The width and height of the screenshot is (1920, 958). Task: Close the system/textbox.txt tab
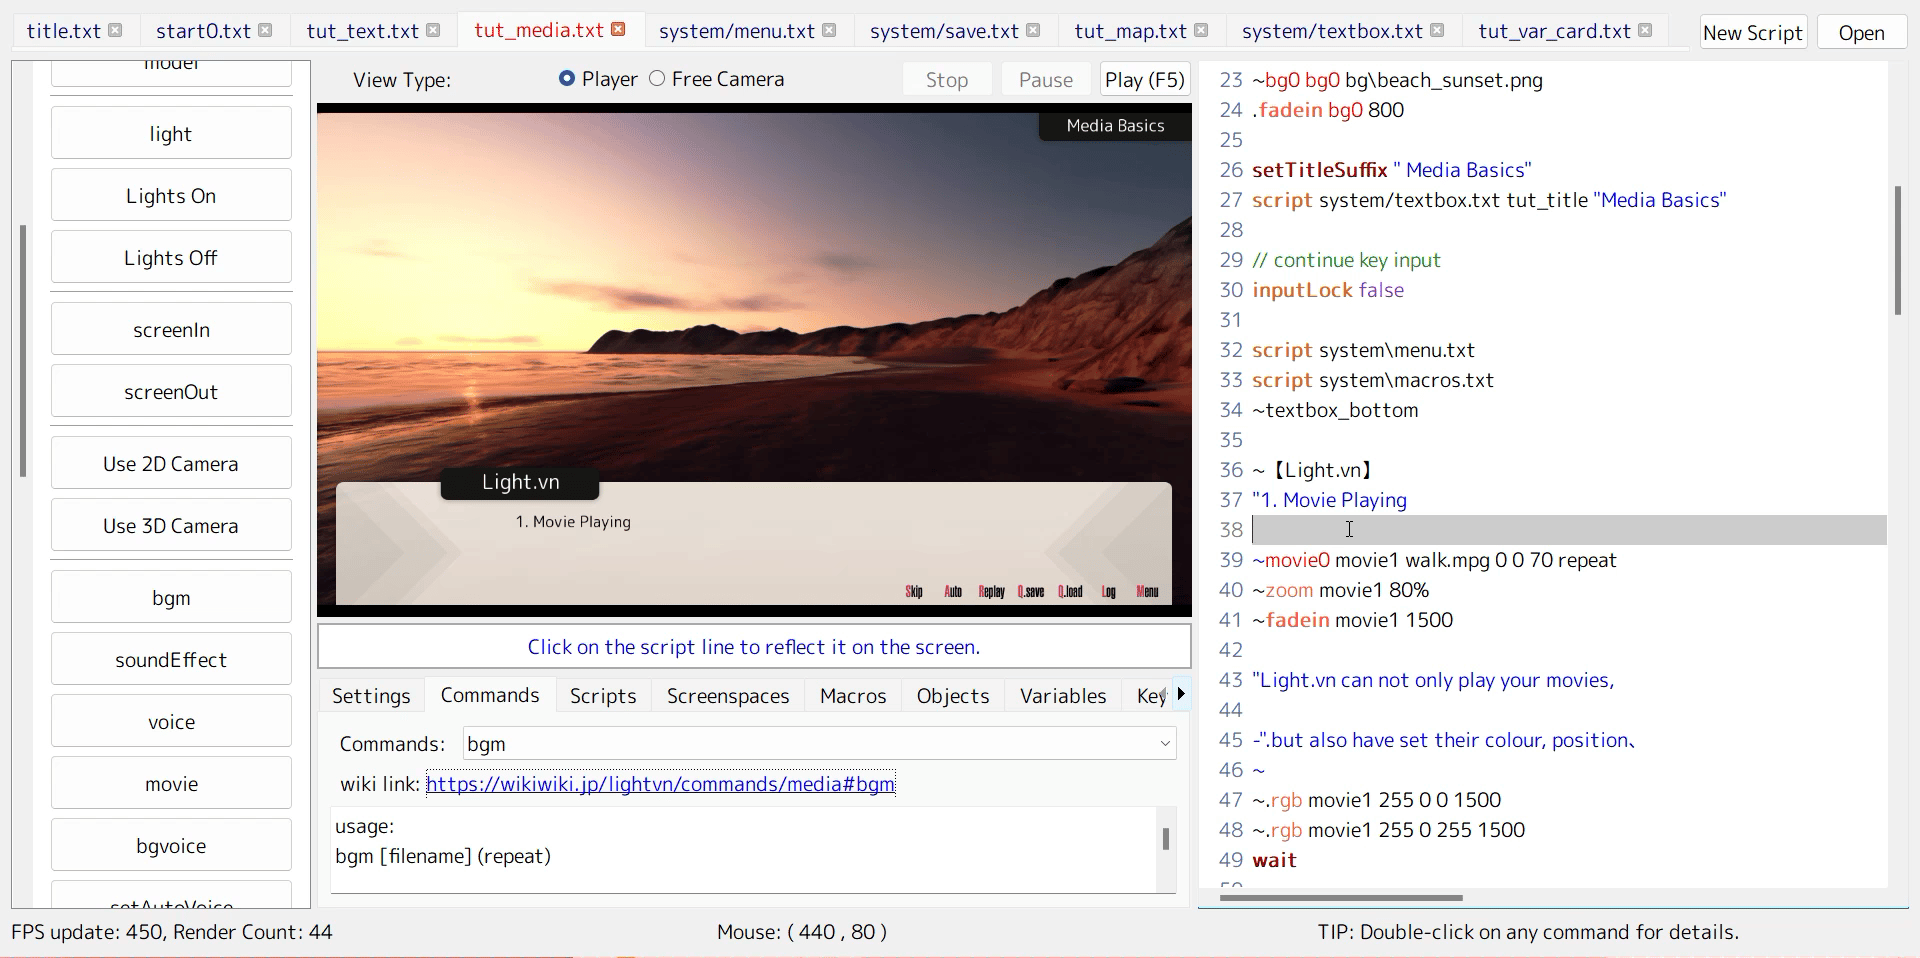click(x=1437, y=30)
